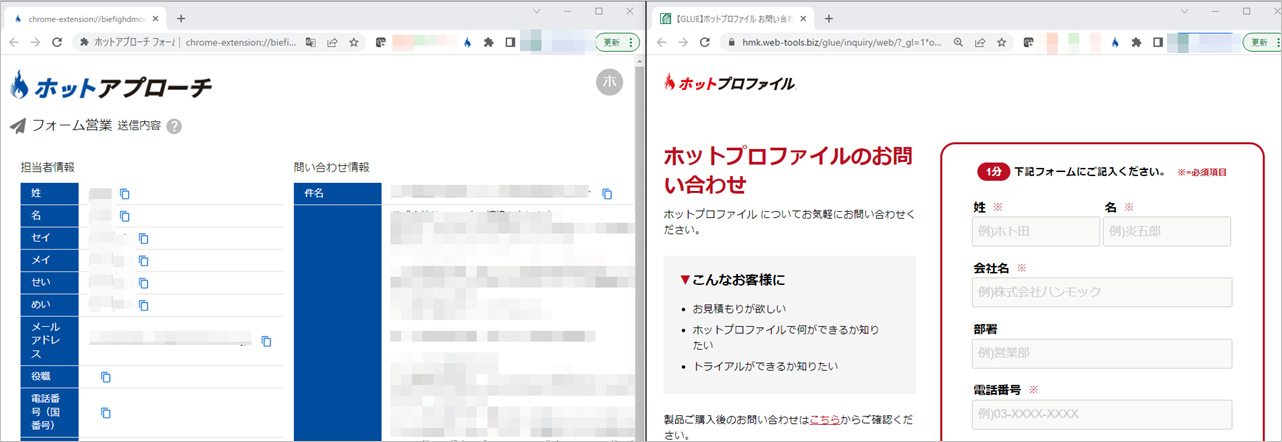Open extensions puzzle icon in left window

click(488, 43)
